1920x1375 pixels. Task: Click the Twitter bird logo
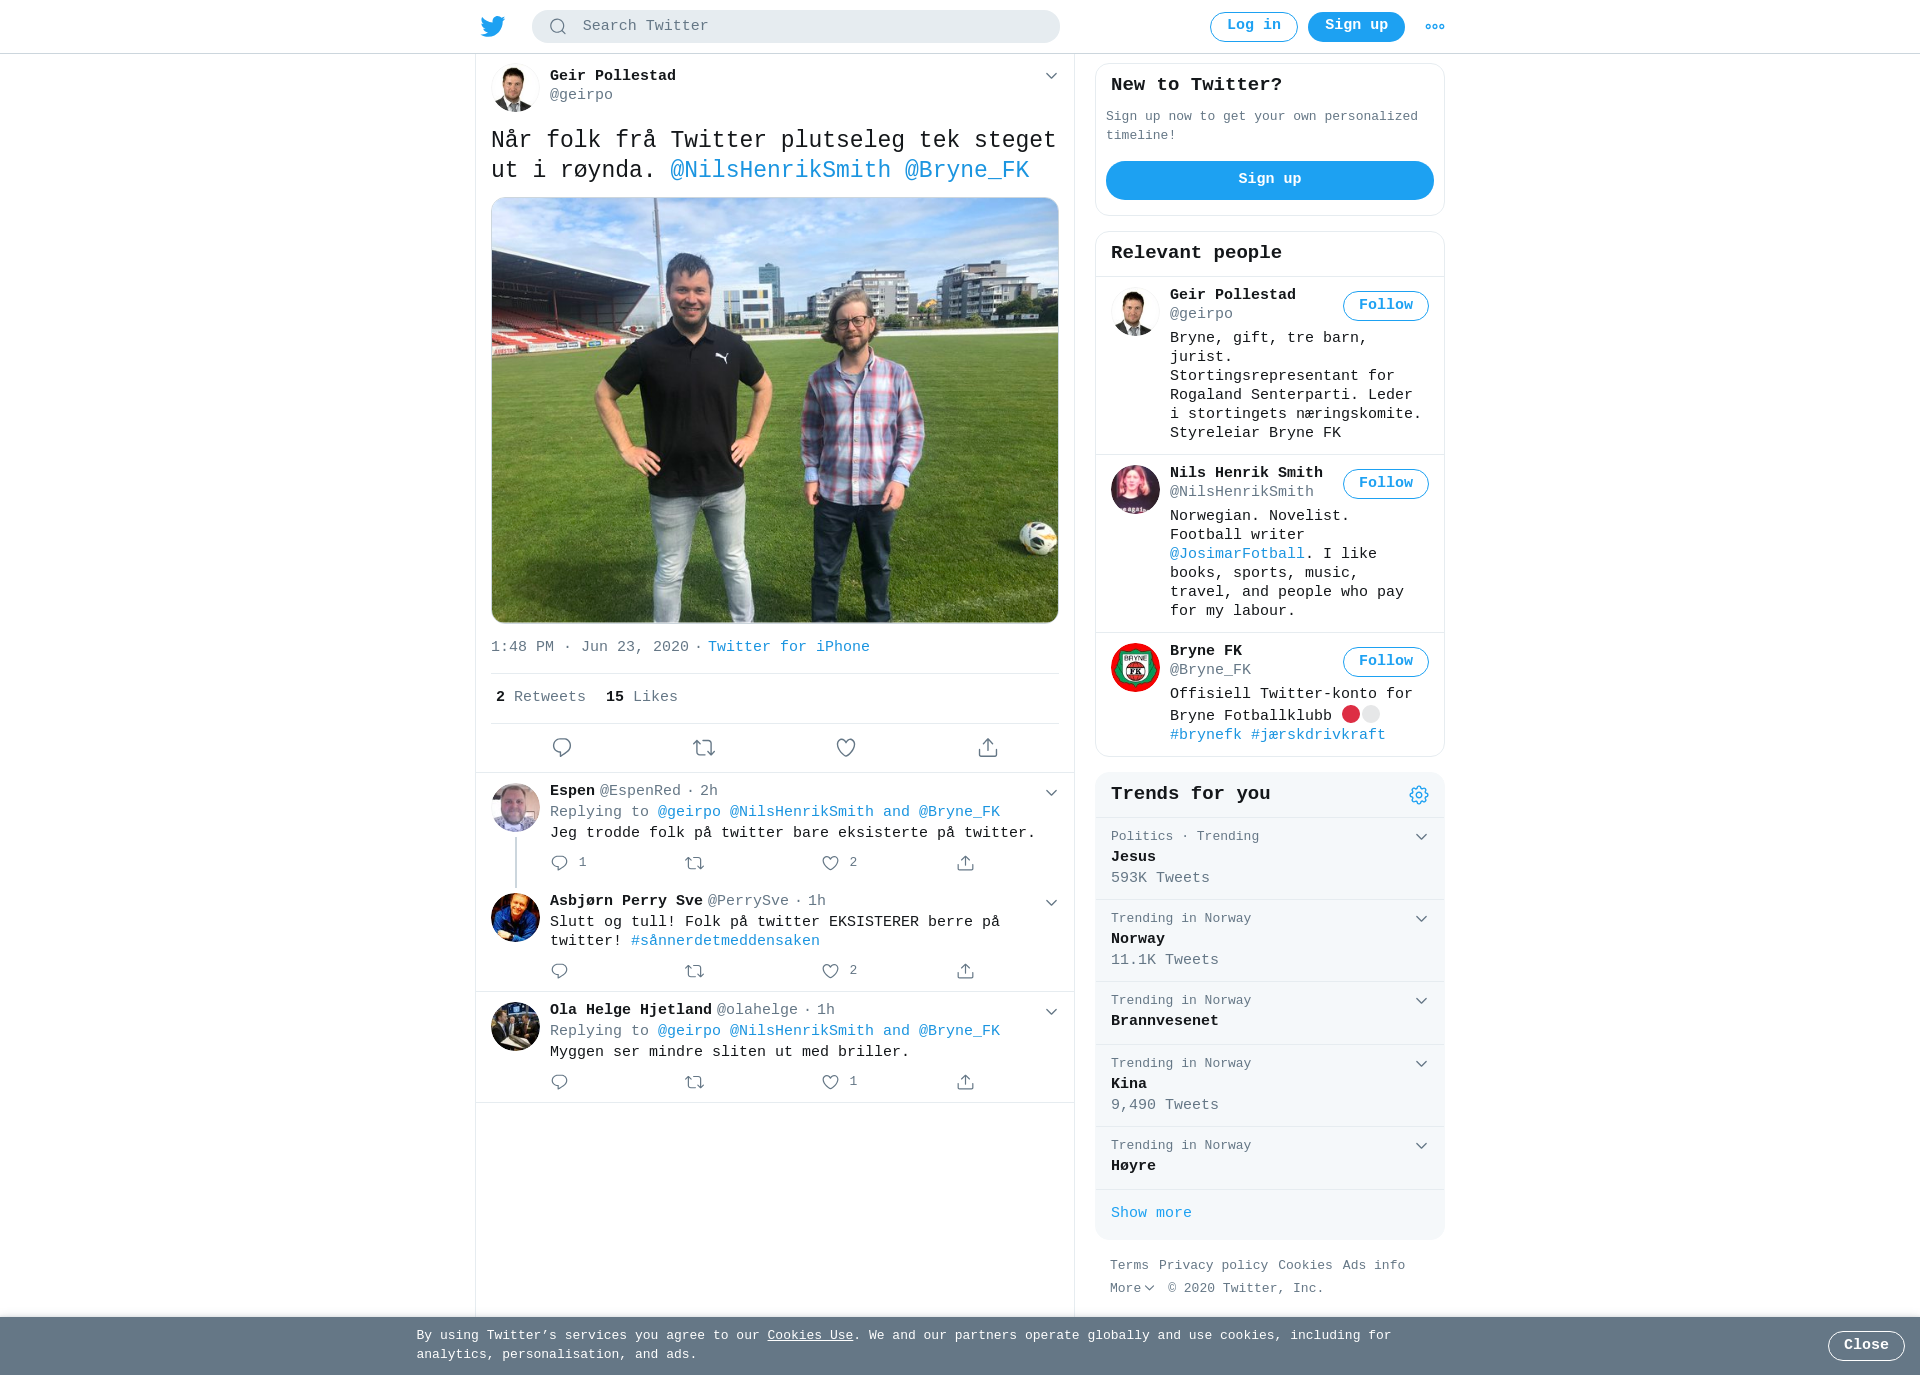pos(493,26)
